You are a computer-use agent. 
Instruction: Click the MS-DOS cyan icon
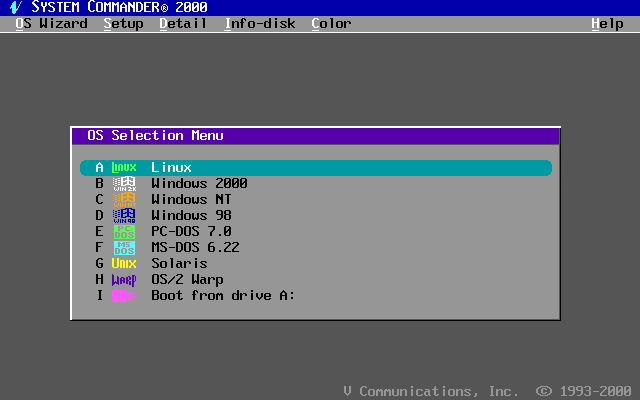(x=124, y=248)
